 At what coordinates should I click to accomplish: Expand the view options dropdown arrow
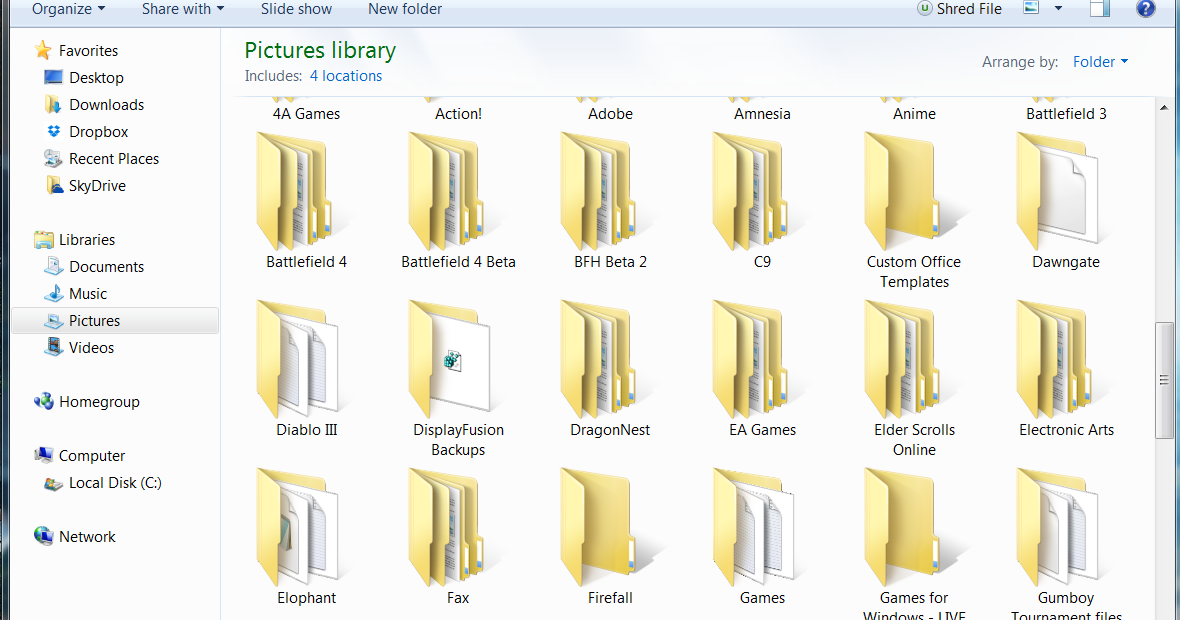pos(1058,8)
